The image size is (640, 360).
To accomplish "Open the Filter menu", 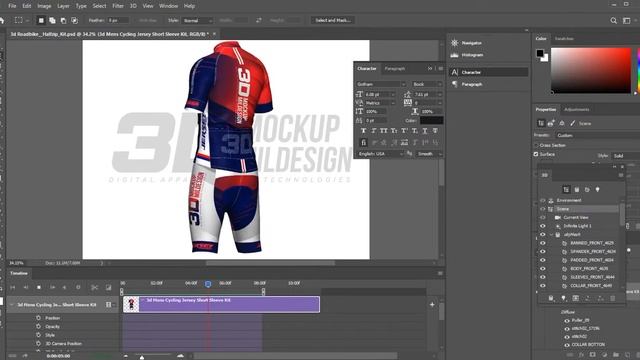I will 118,6.
